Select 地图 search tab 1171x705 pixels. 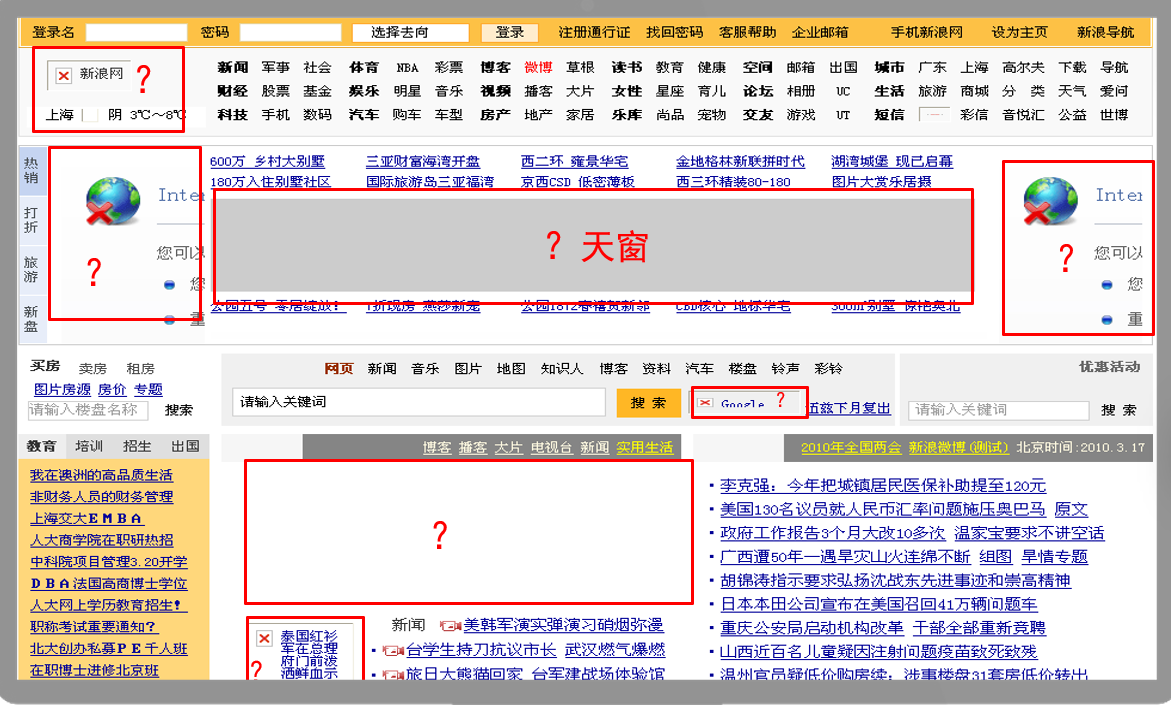tap(511, 369)
